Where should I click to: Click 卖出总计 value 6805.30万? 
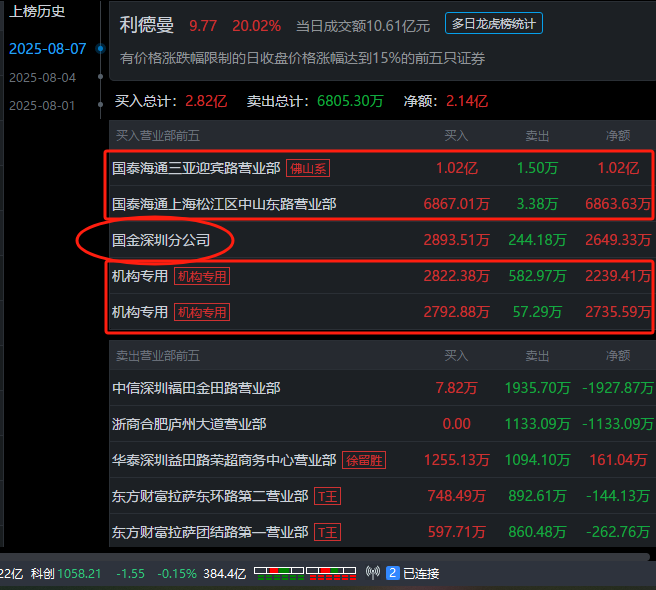coord(350,101)
